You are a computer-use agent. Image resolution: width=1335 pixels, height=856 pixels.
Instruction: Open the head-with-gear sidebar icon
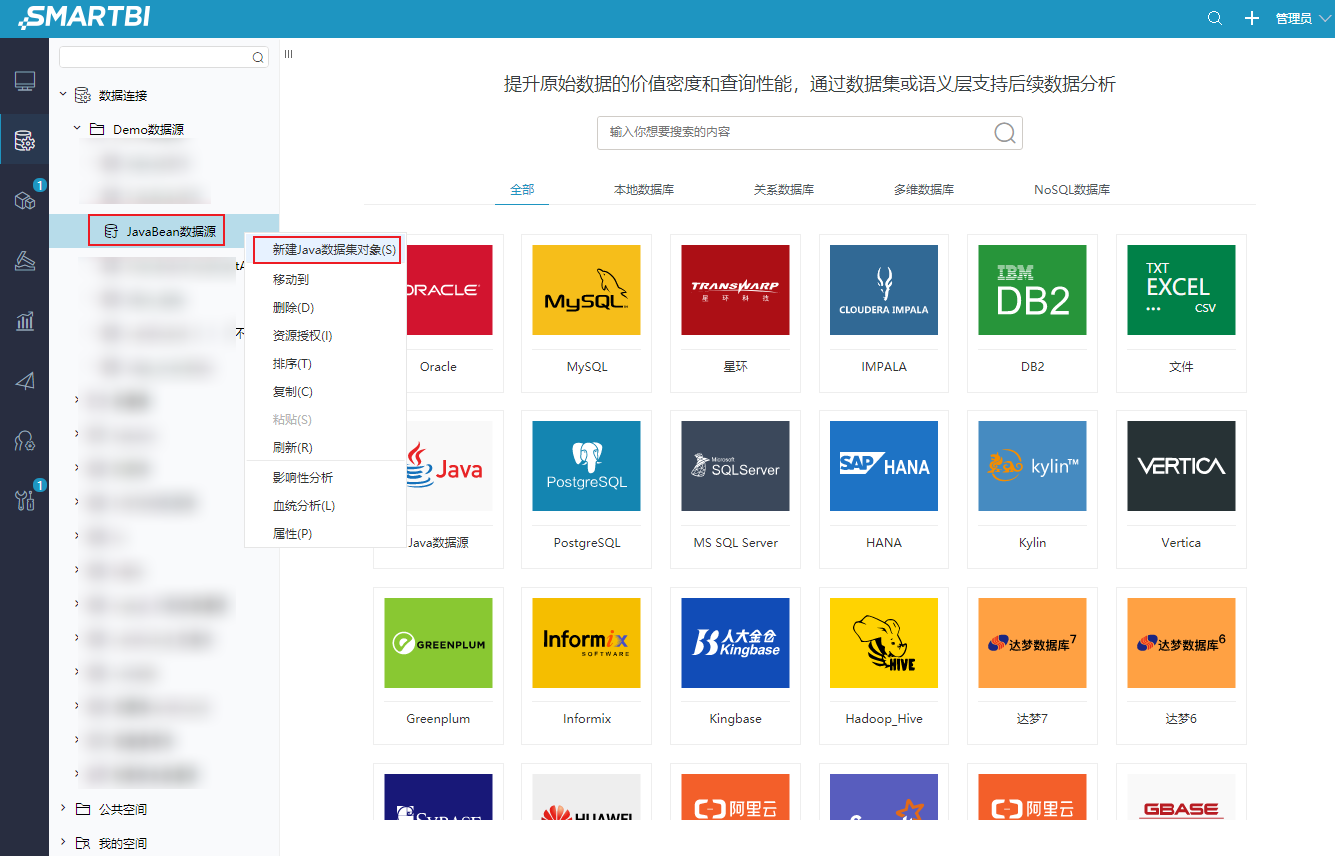(x=25, y=441)
